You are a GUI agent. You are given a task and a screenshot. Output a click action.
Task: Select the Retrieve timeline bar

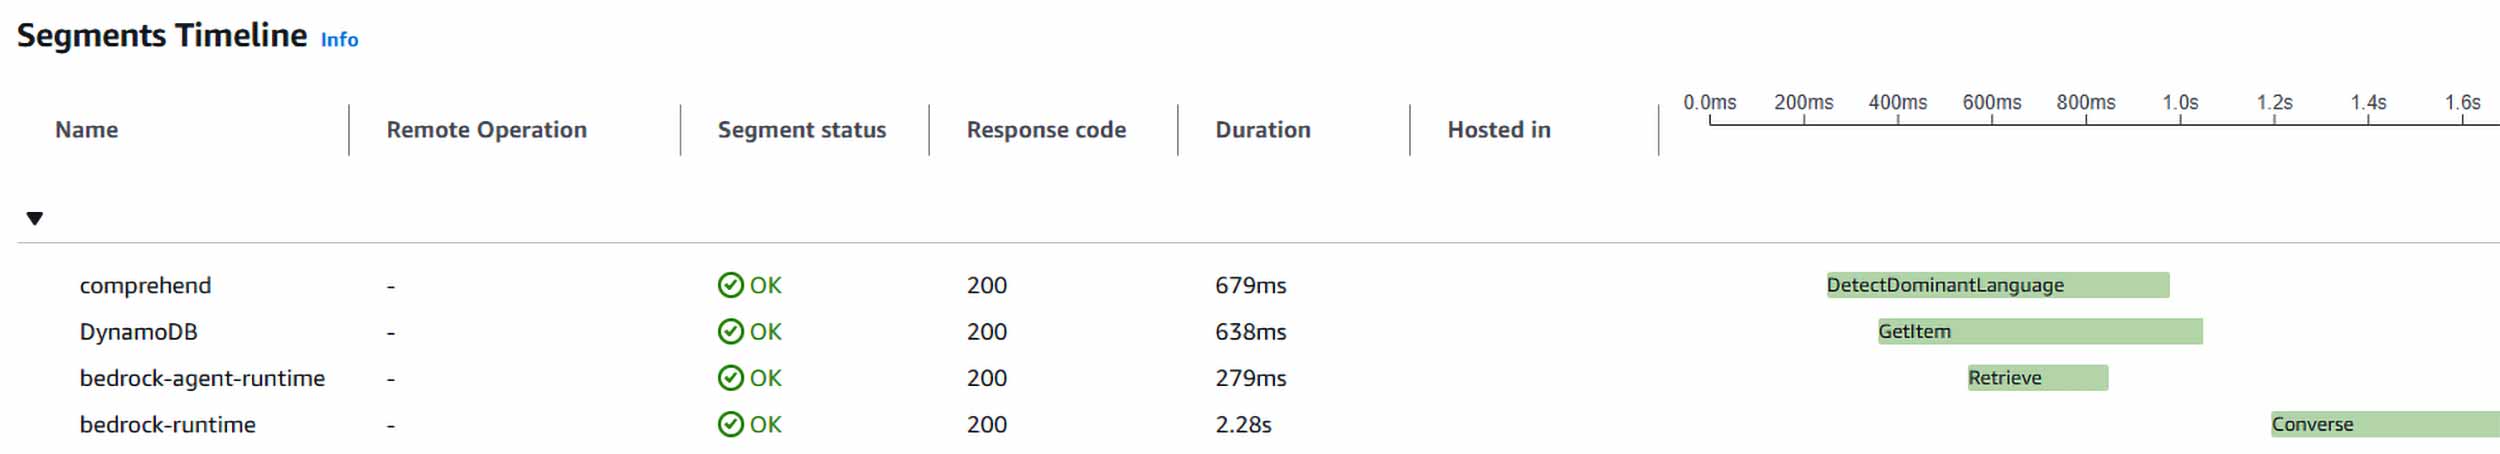click(2038, 378)
